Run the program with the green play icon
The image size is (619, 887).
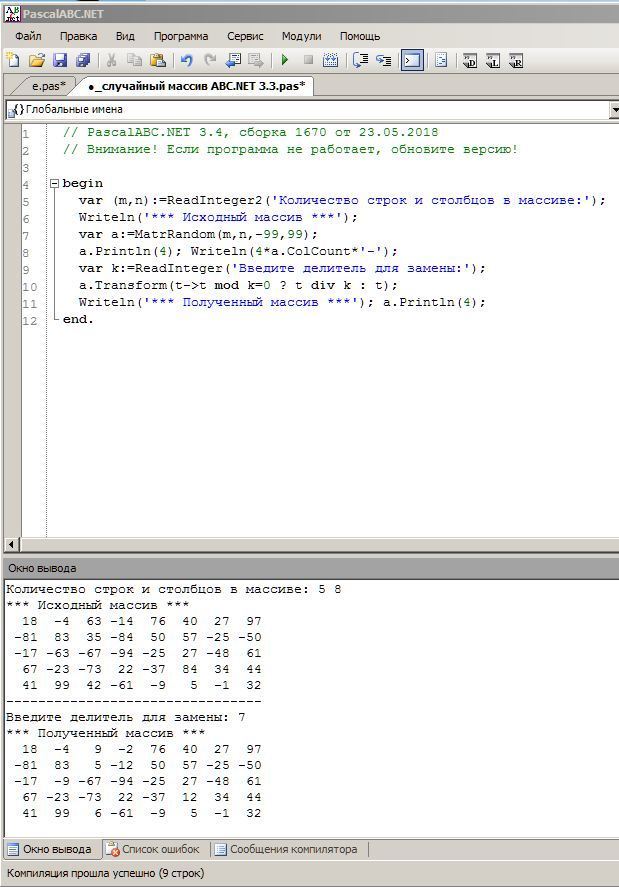pyautogui.click(x=285, y=60)
